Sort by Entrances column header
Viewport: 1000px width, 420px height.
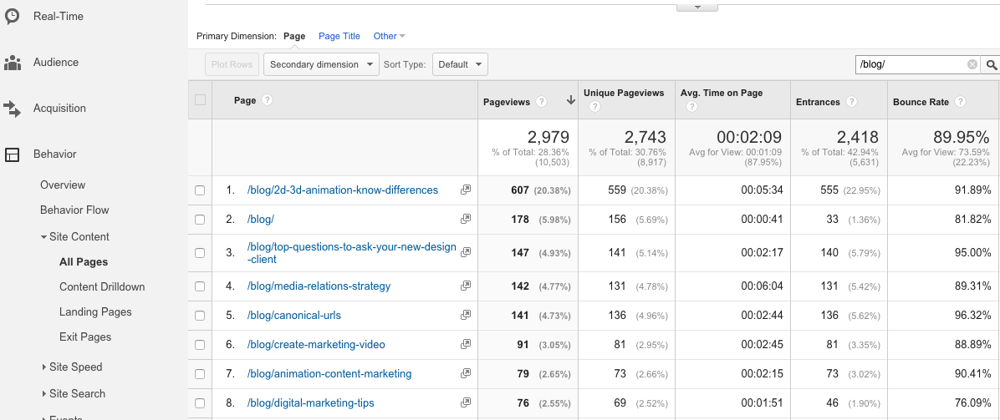click(x=818, y=102)
